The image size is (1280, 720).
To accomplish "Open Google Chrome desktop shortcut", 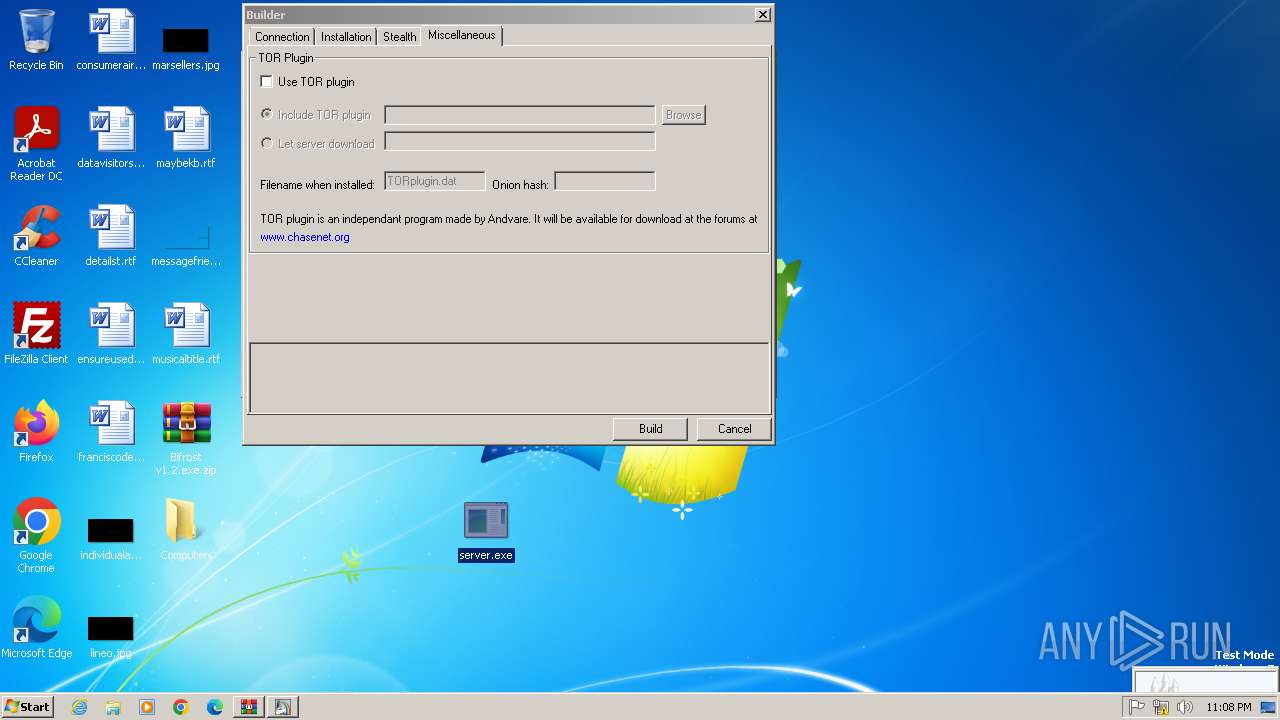I will [x=36, y=536].
